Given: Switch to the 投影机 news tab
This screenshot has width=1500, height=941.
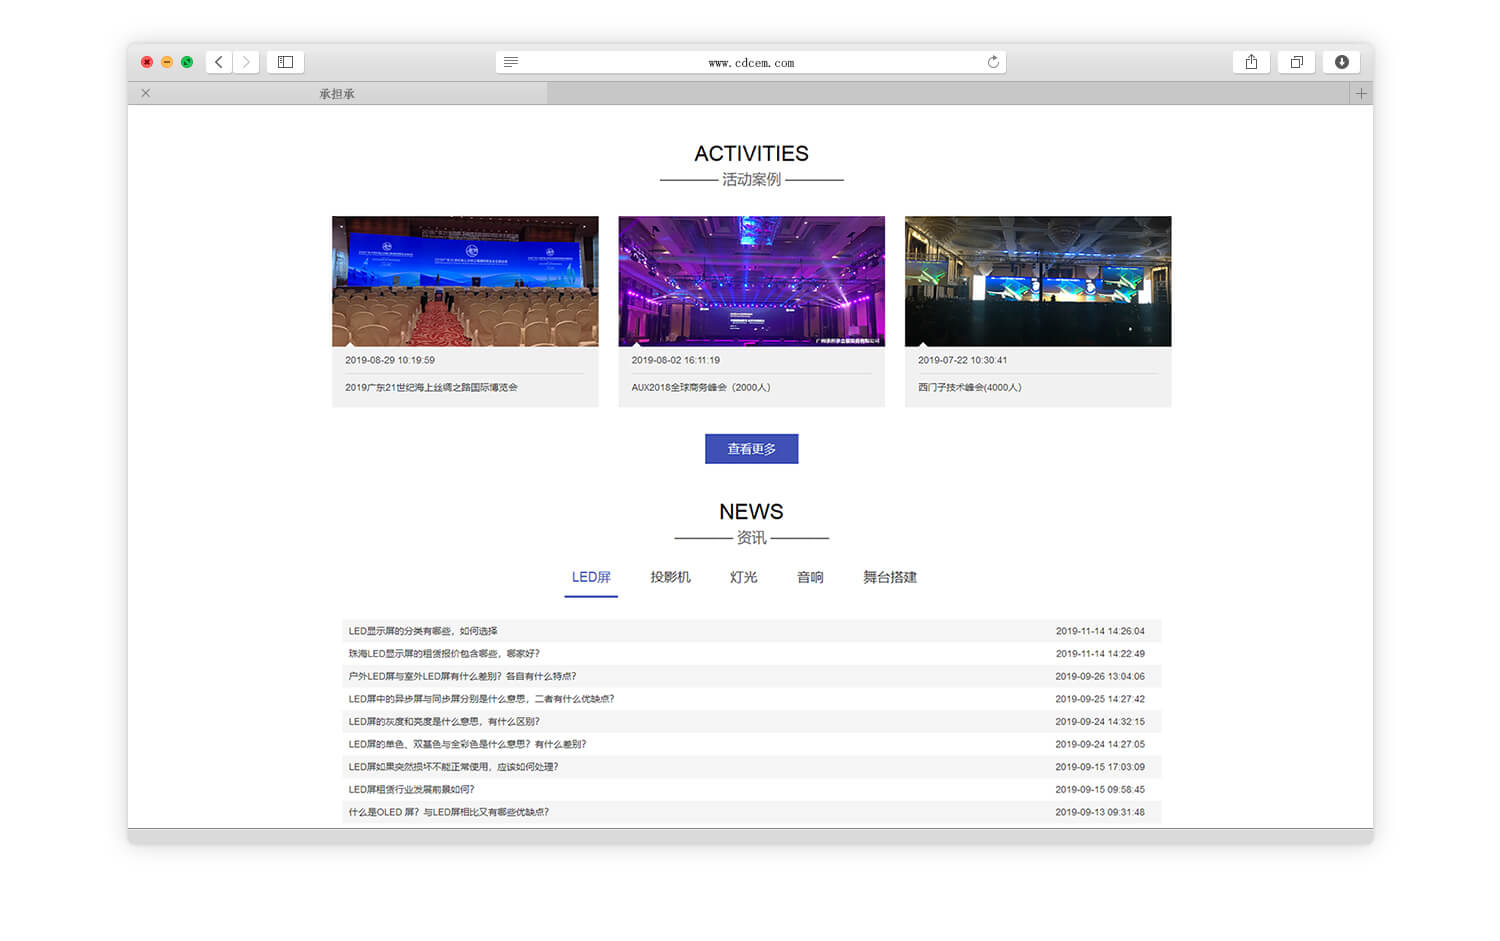Looking at the screenshot, I should click(x=670, y=577).
